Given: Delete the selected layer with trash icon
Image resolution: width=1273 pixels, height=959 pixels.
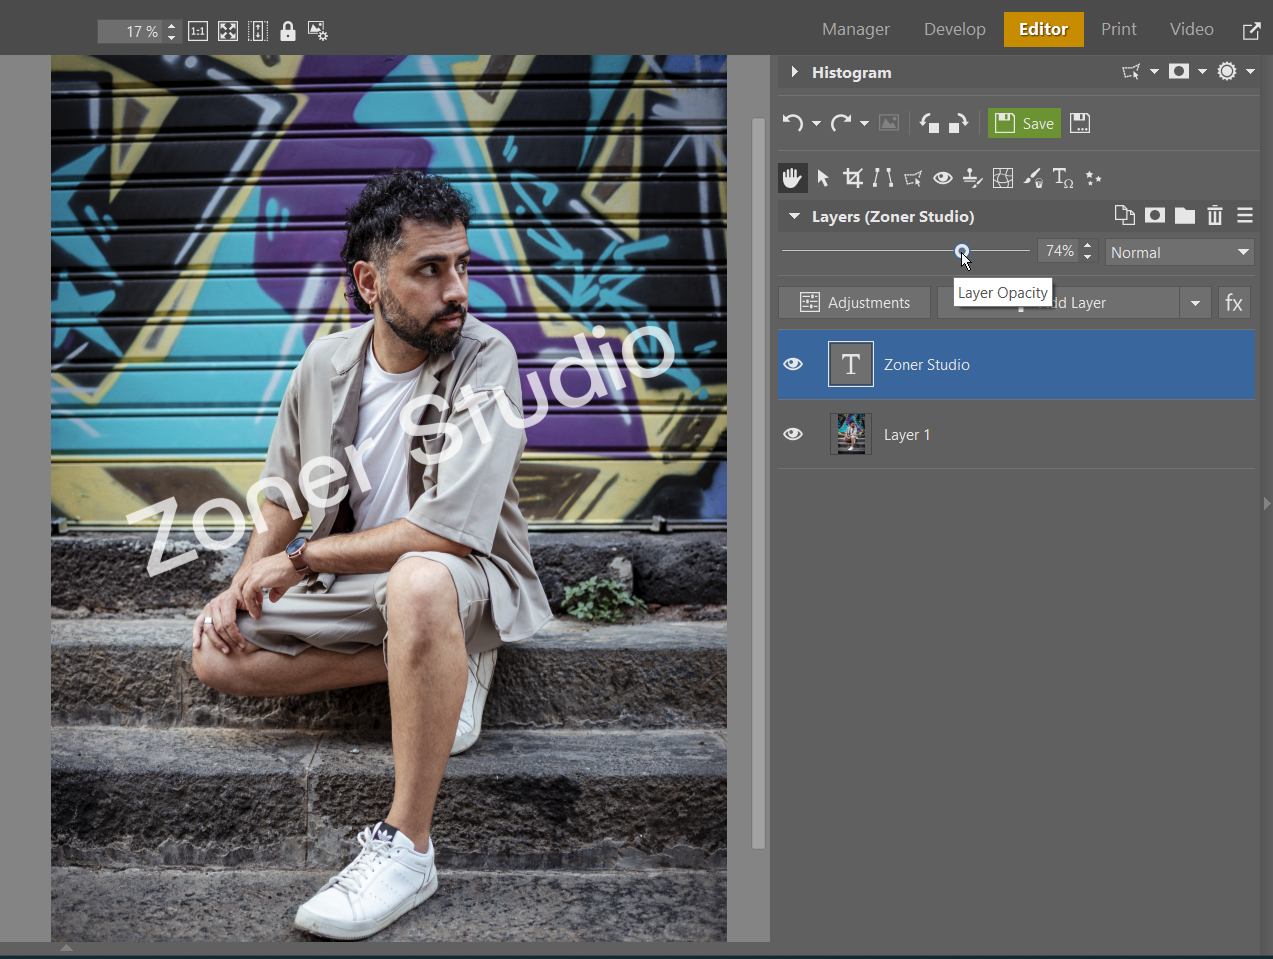Looking at the screenshot, I should tap(1214, 216).
